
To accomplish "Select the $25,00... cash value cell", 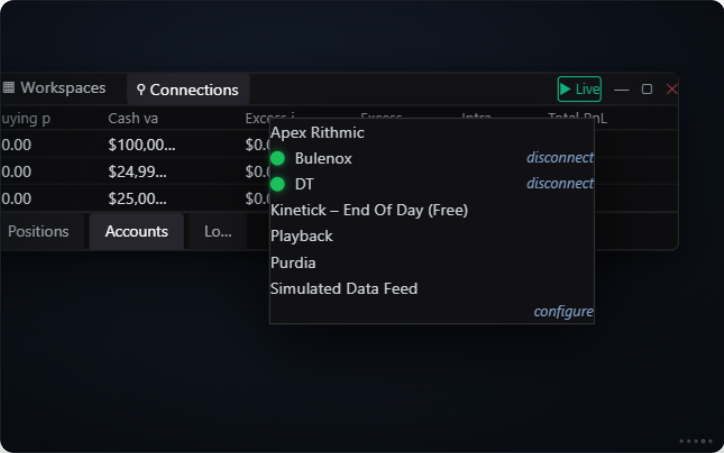I will coord(138,199).
